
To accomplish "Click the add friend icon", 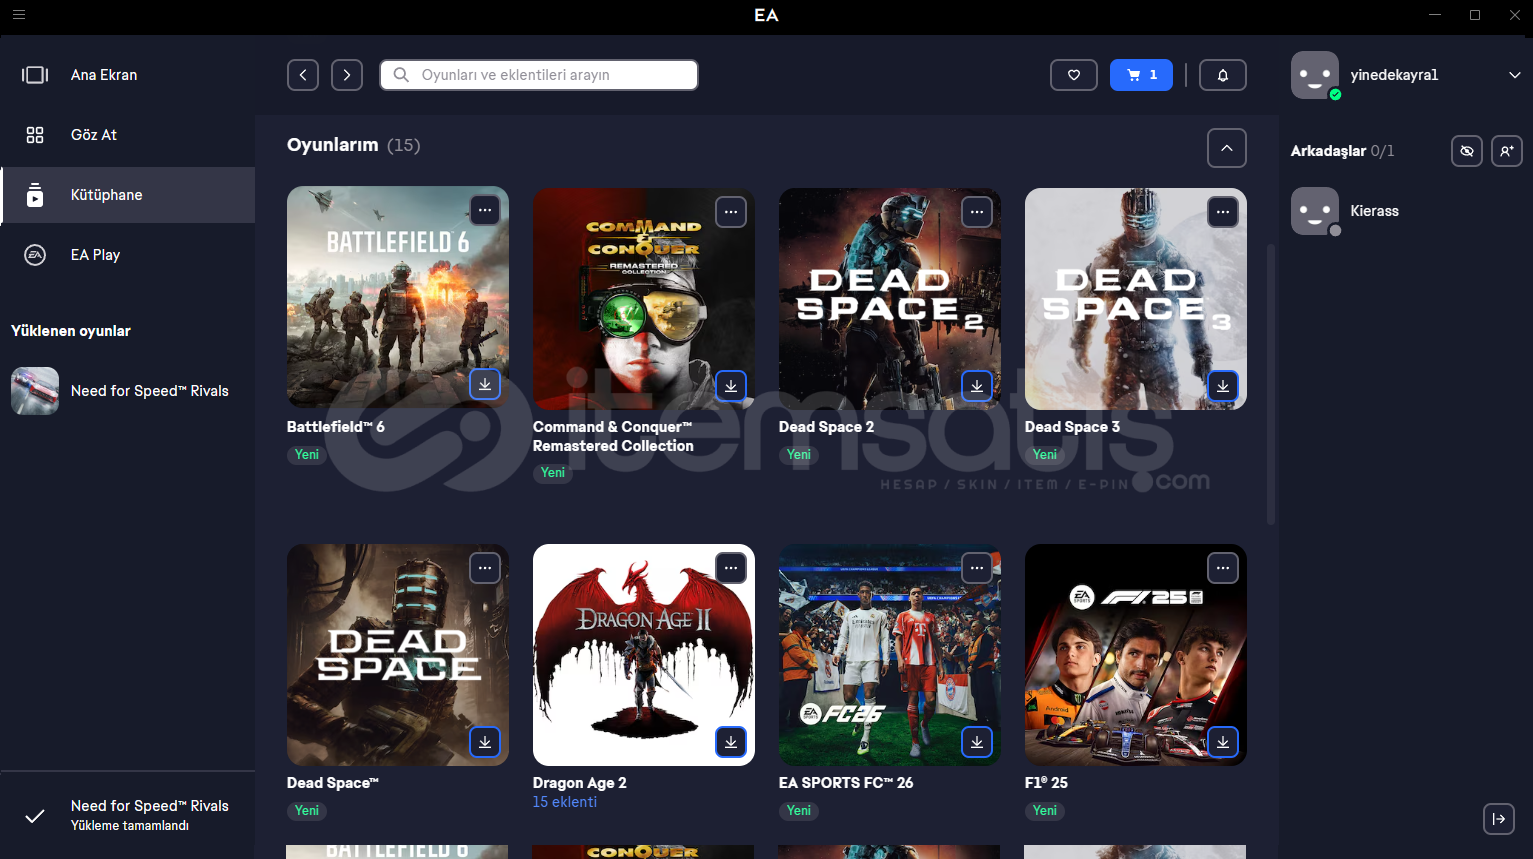I will 1507,151.
